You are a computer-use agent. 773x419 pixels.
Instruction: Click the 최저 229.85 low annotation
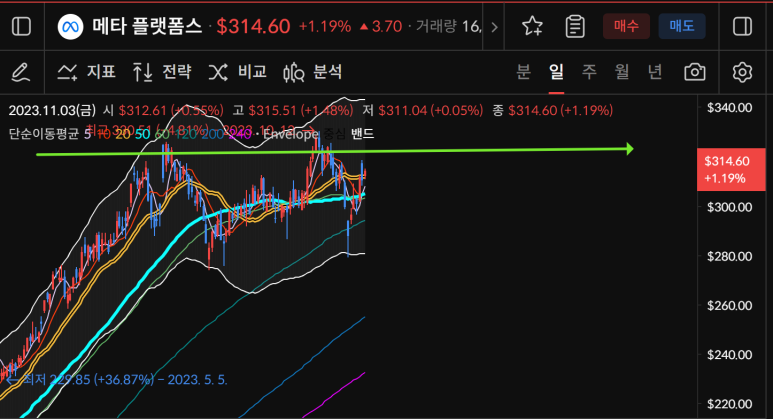117,380
